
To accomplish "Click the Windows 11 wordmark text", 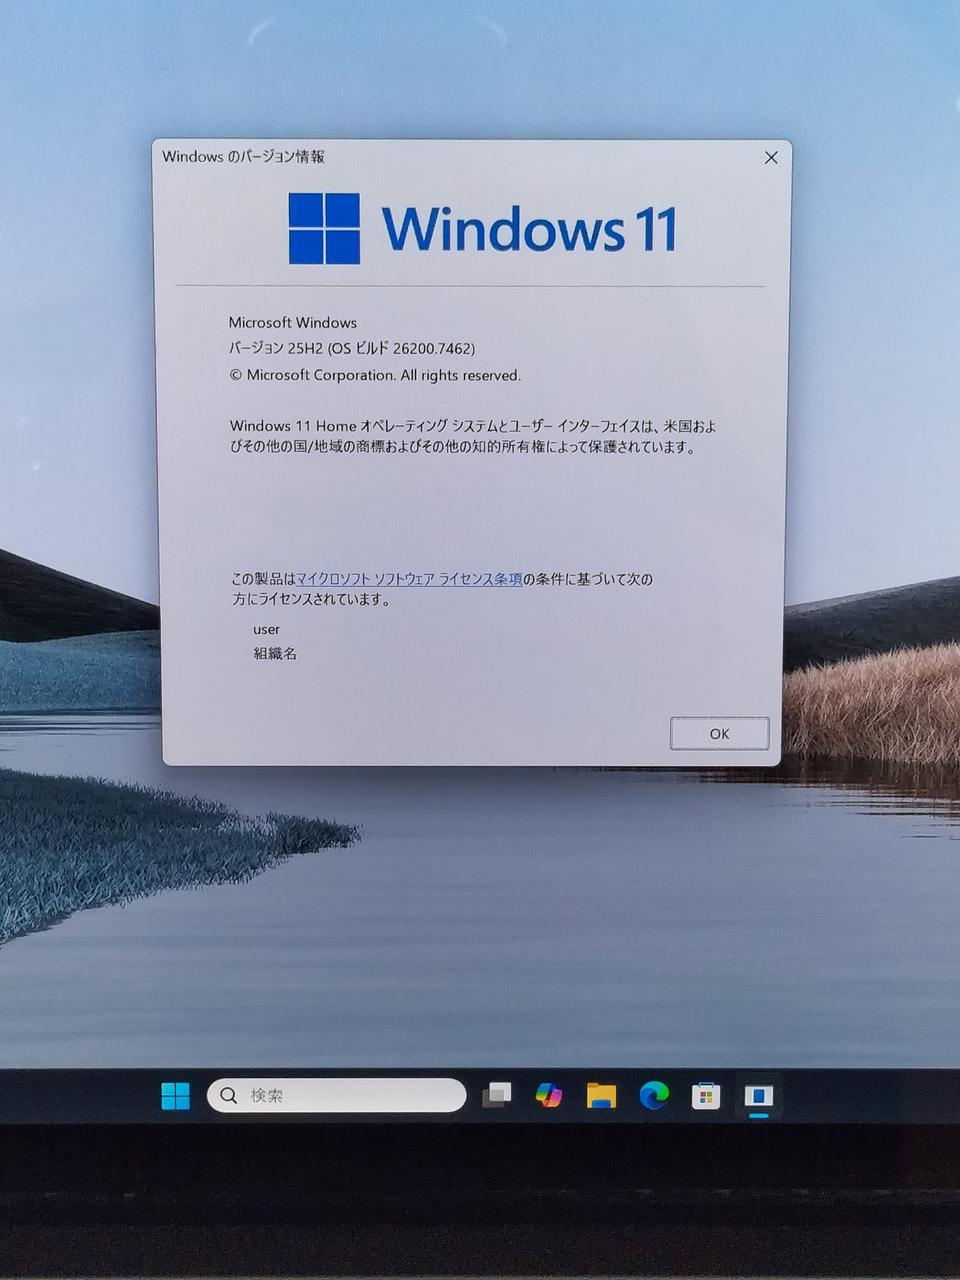I will coord(529,229).
